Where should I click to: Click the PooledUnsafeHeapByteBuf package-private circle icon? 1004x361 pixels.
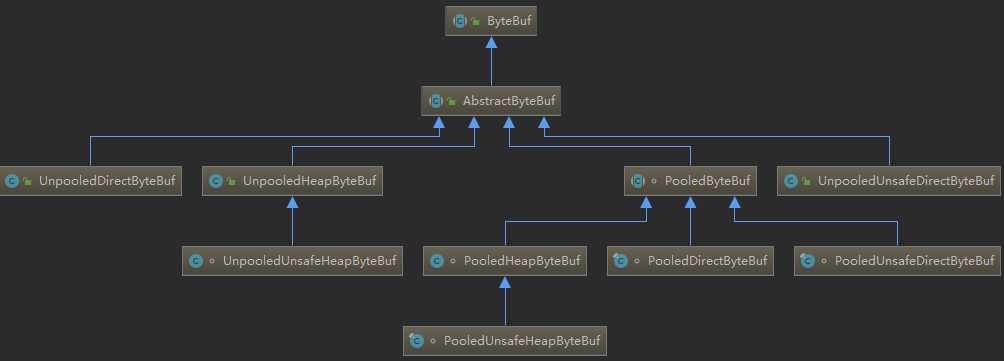click(433, 341)
